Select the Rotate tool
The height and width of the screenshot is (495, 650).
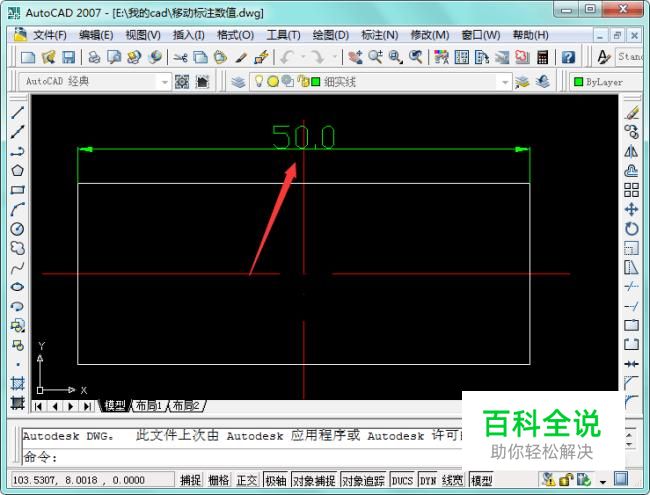click(632, 229)
